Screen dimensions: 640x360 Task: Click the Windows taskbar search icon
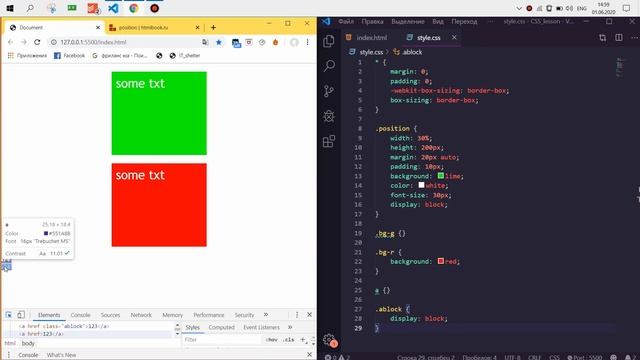pyautogui.click(x=30, y=8)
